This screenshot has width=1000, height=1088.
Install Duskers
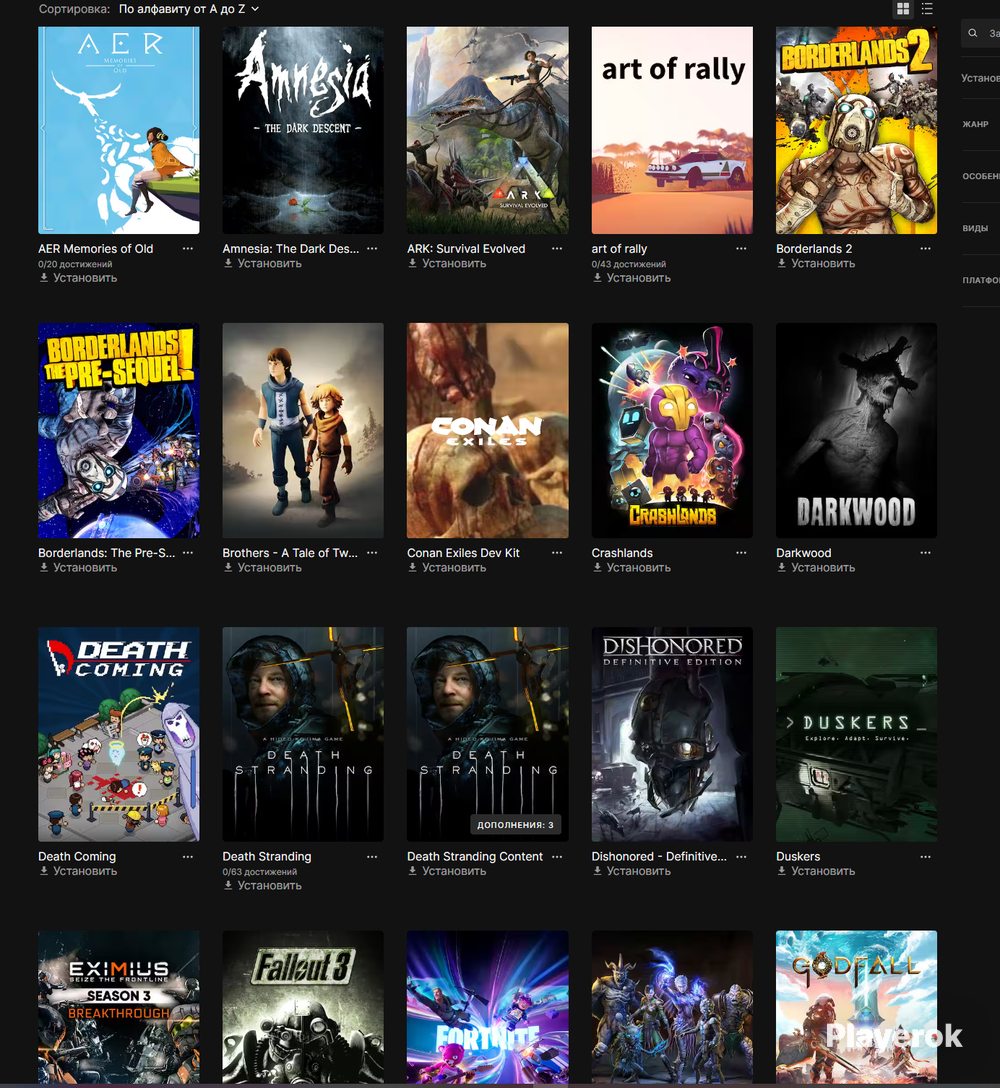(x=816, y=872)
